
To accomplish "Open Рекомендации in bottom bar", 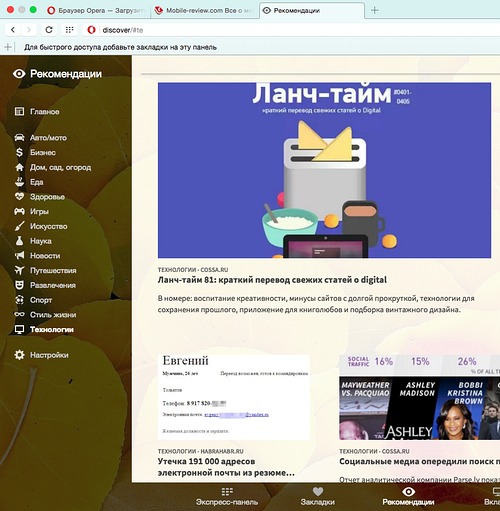I will coord(408,496).
